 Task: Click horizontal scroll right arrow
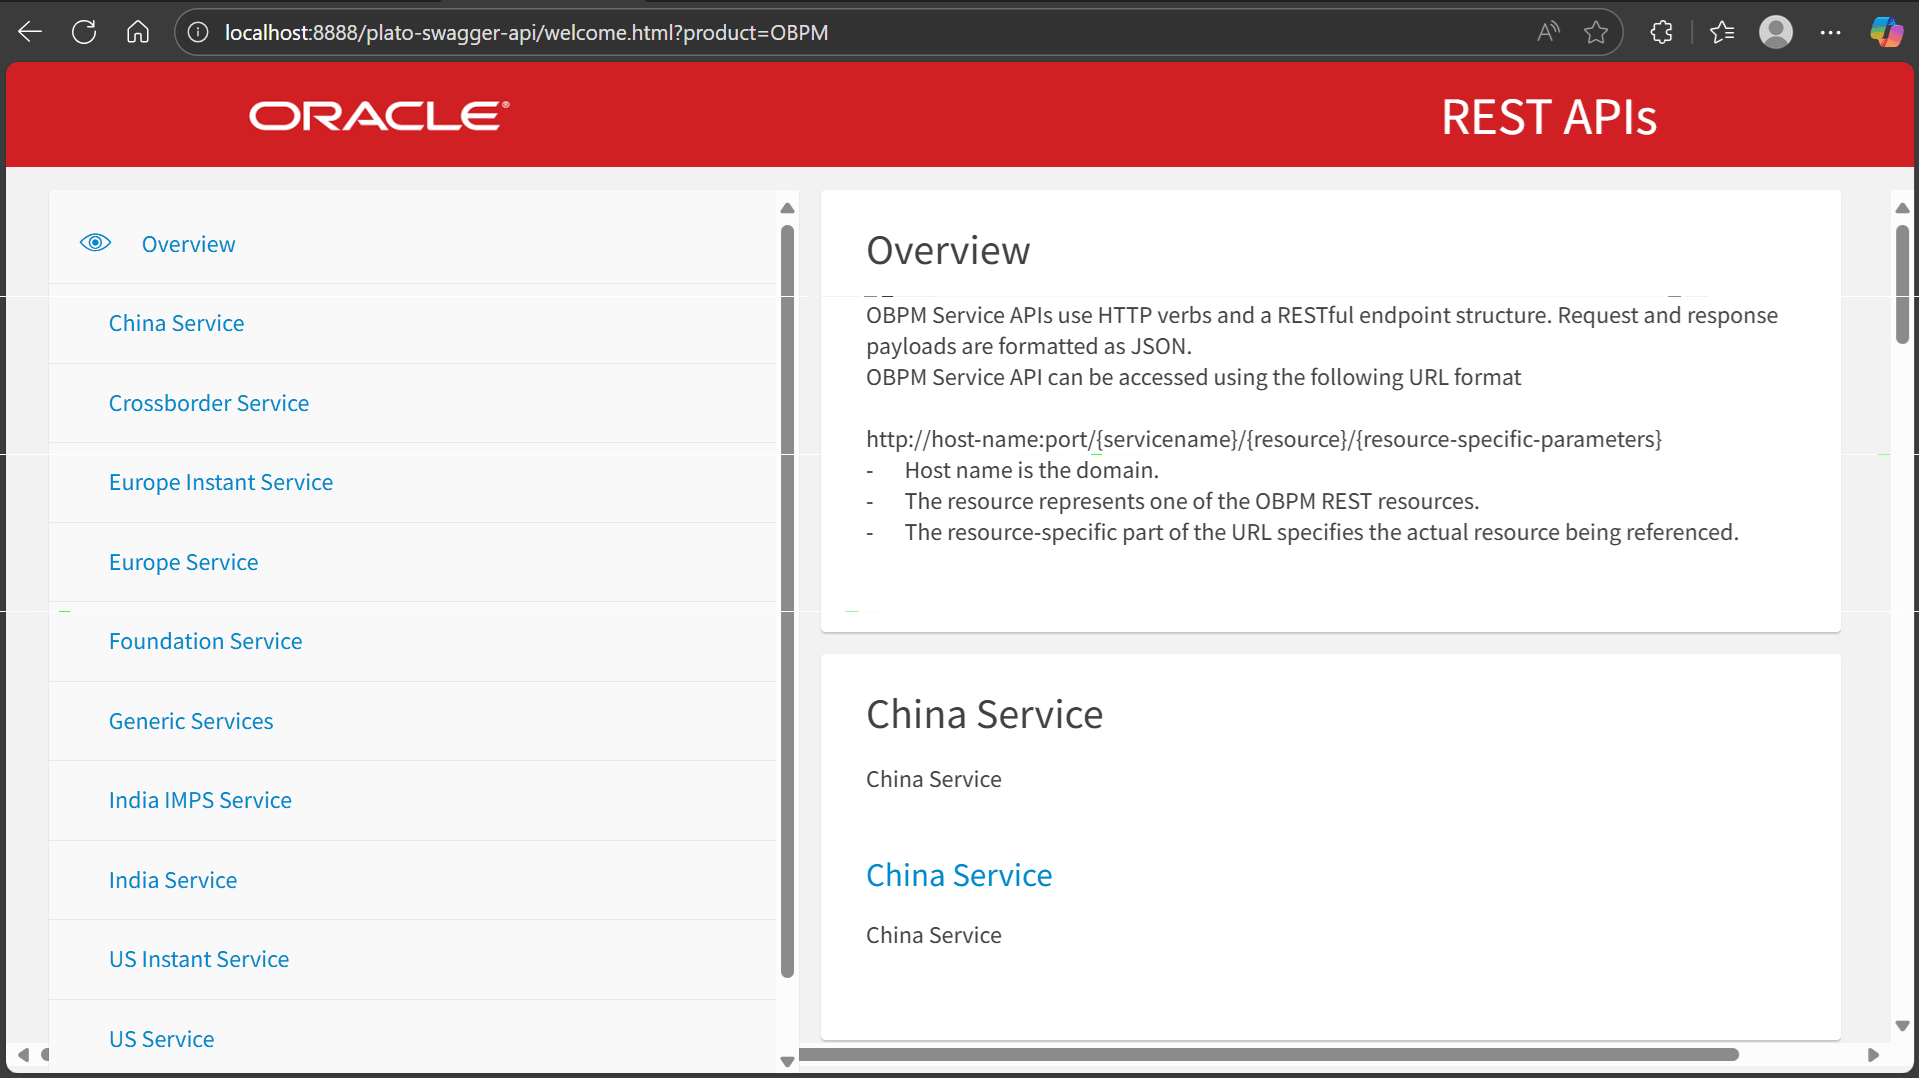(1873, 1054)
